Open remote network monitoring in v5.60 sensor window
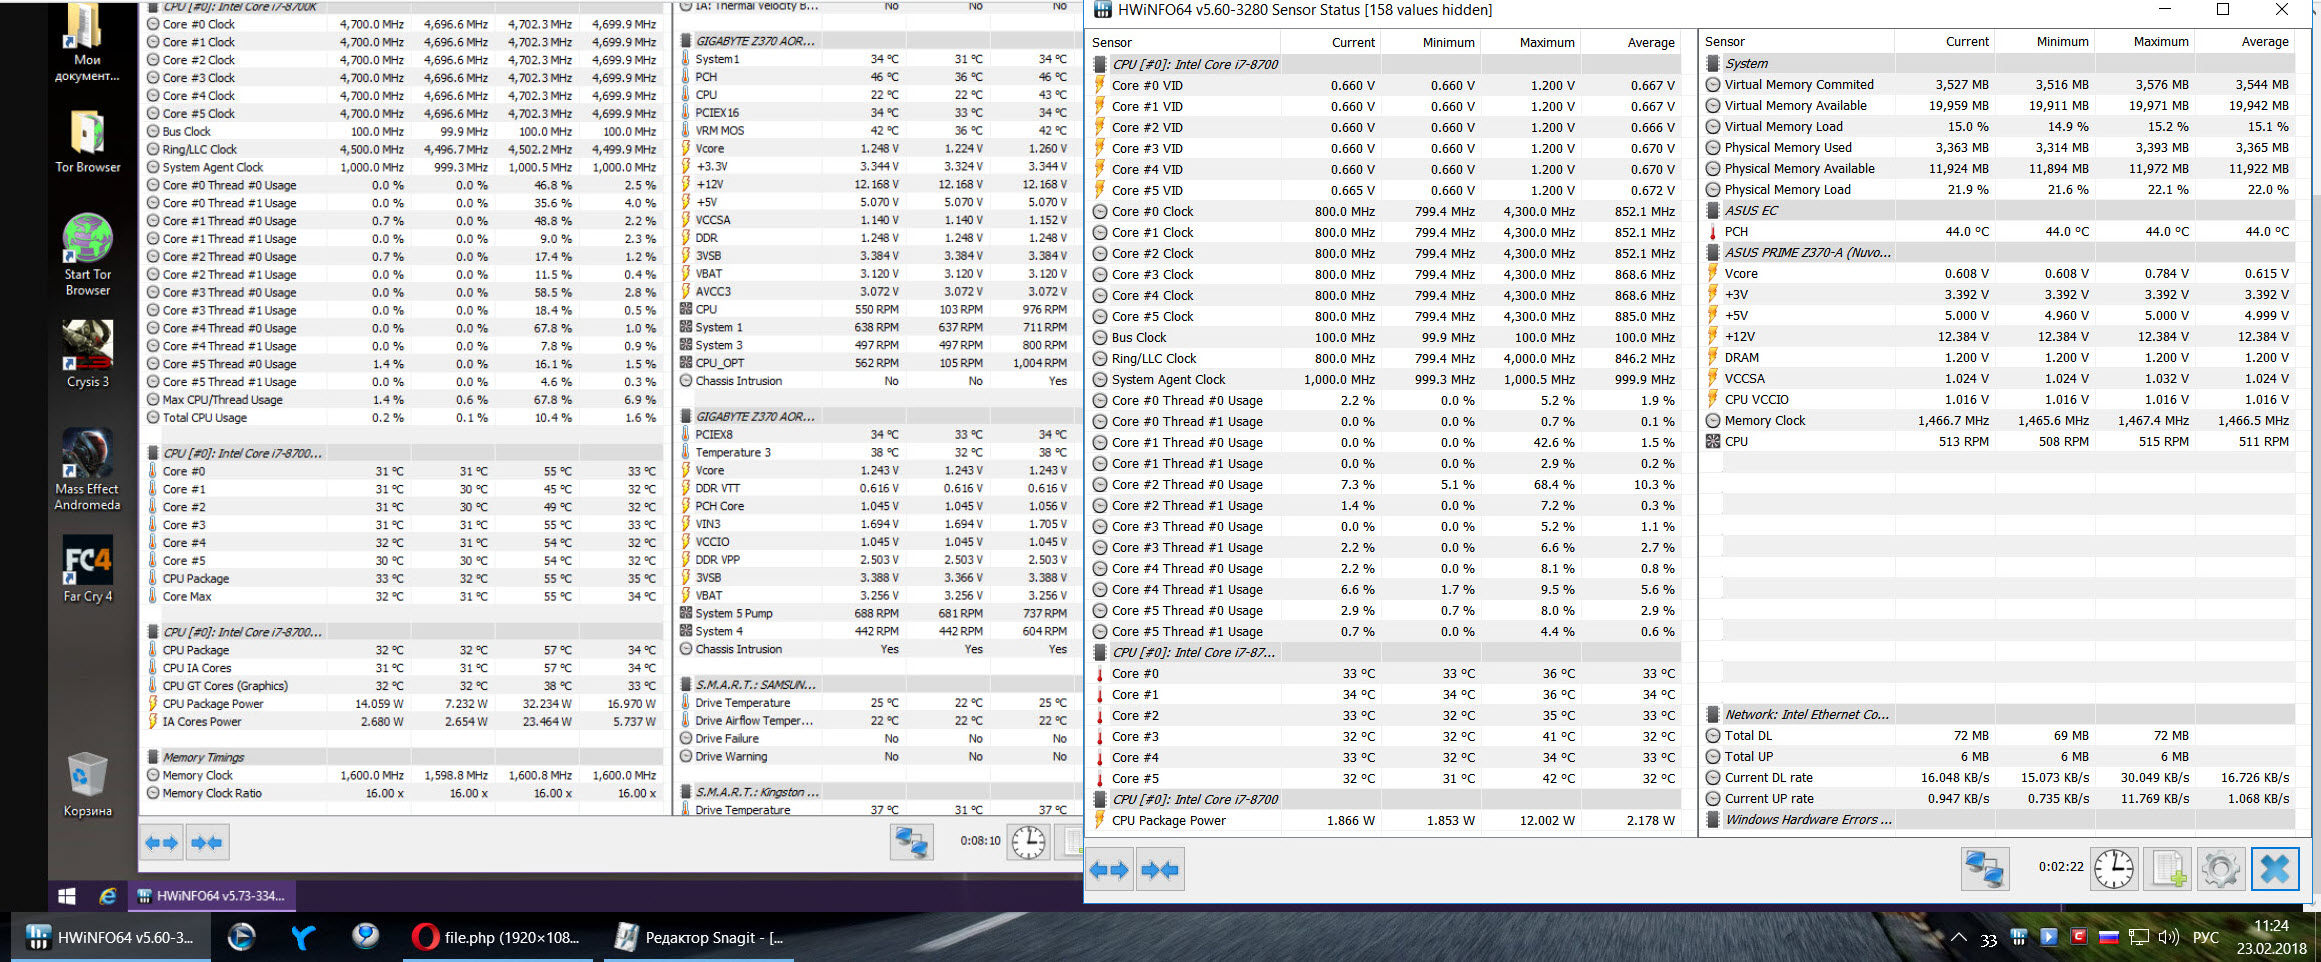 pos(1984,868)
